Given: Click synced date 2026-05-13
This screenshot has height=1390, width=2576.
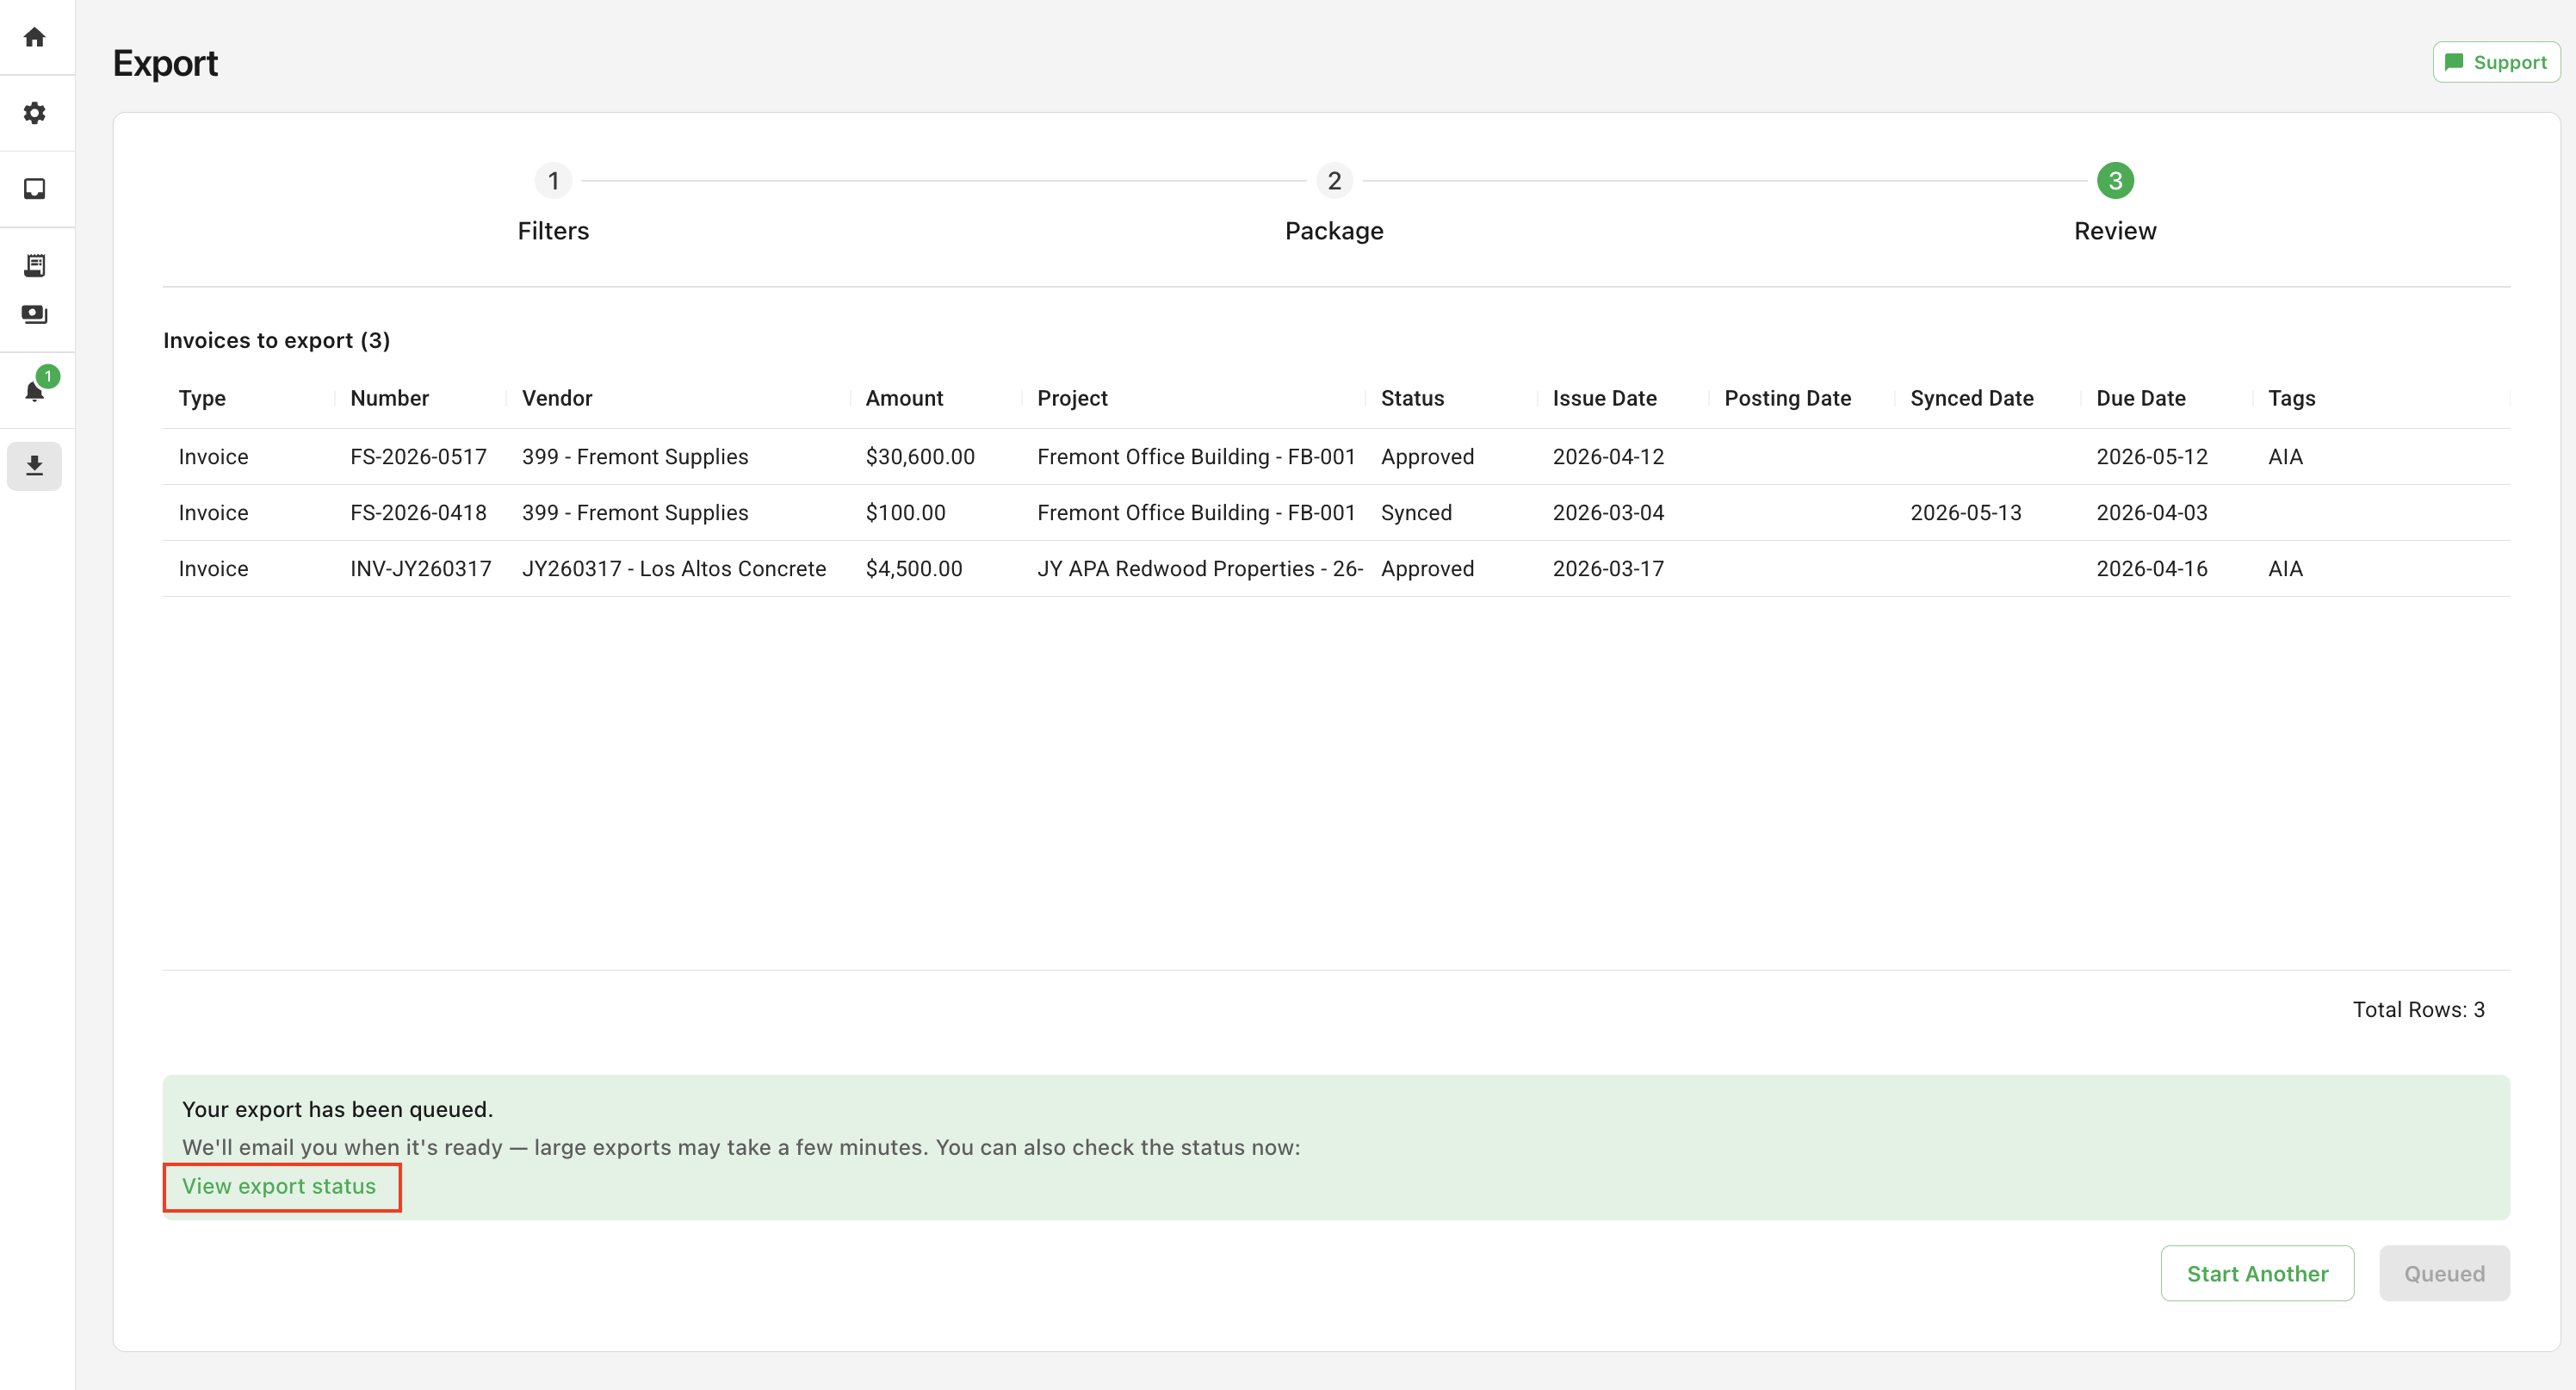Looking at the screenshot, I should pos(1965,513).
